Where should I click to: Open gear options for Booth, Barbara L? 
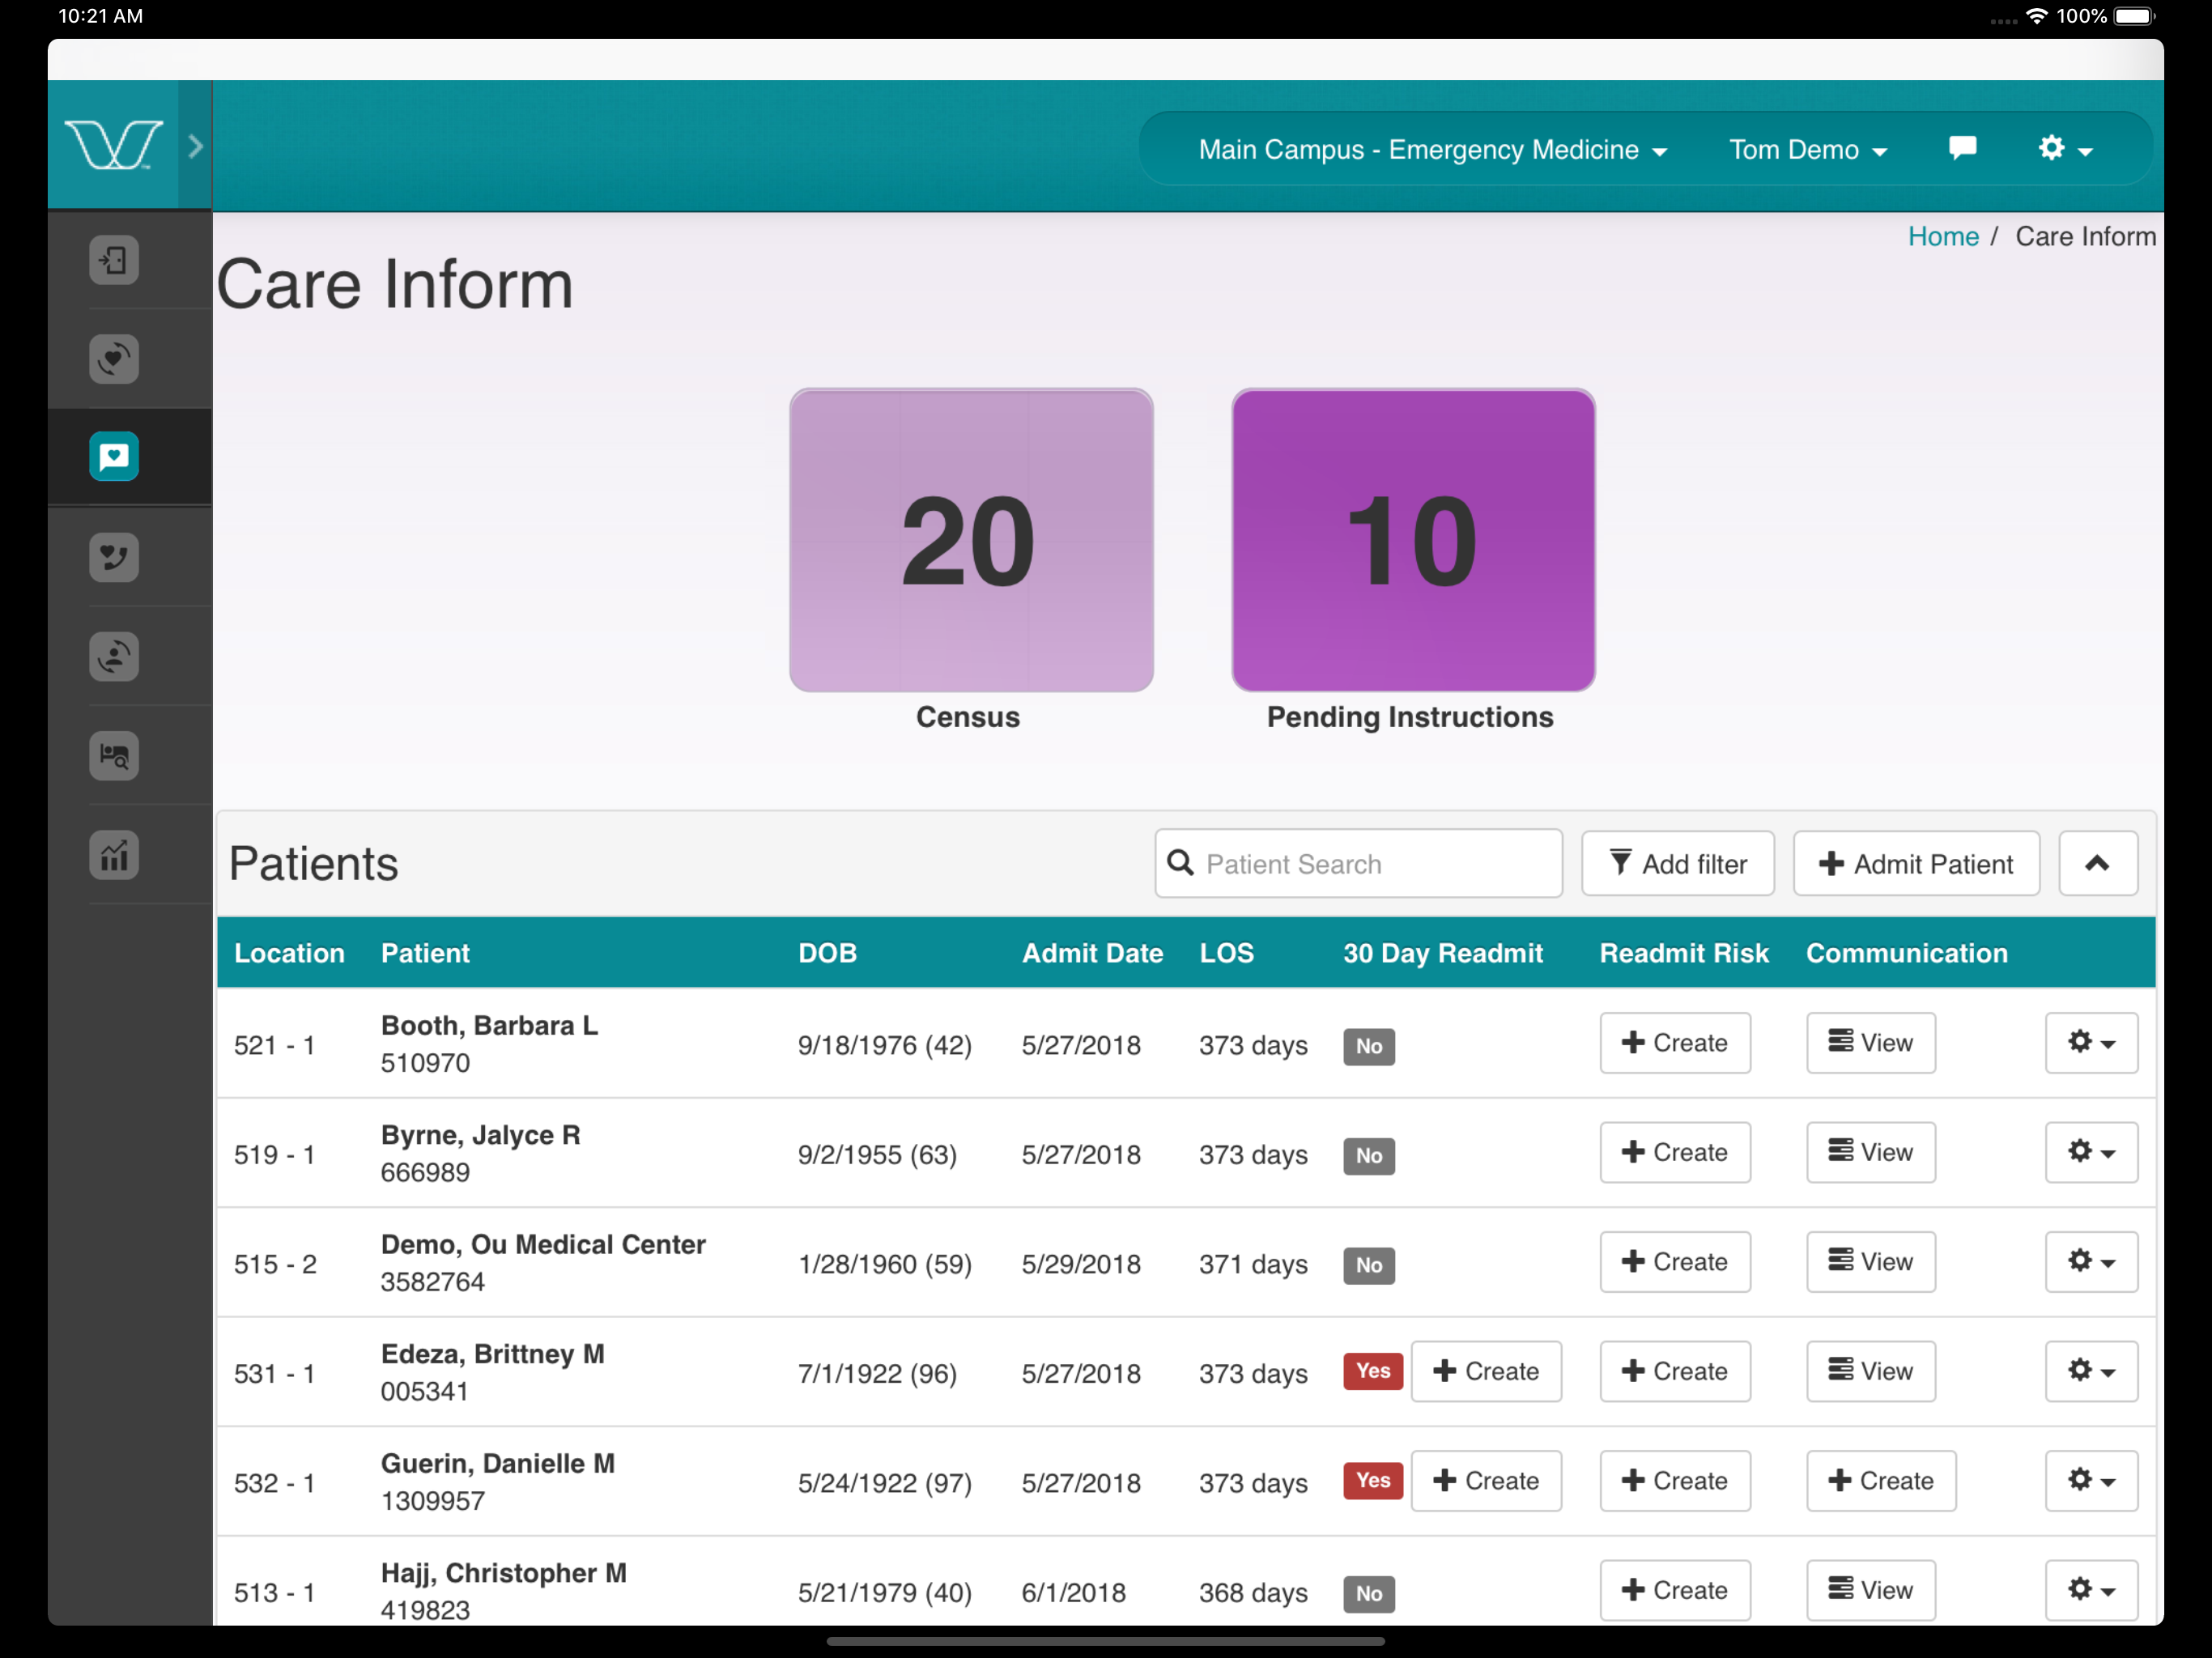[x=2090, y=1043]
